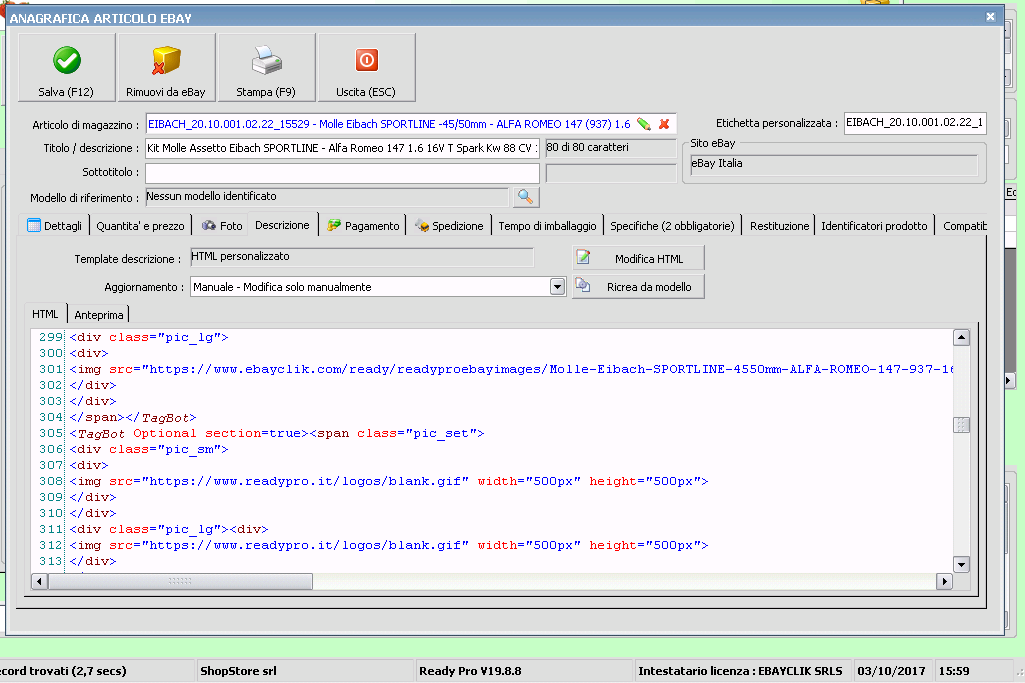1025x683 pixels.
Task: Click the Etichetta personalizzata input field
Action: click(x=915, y=123)
